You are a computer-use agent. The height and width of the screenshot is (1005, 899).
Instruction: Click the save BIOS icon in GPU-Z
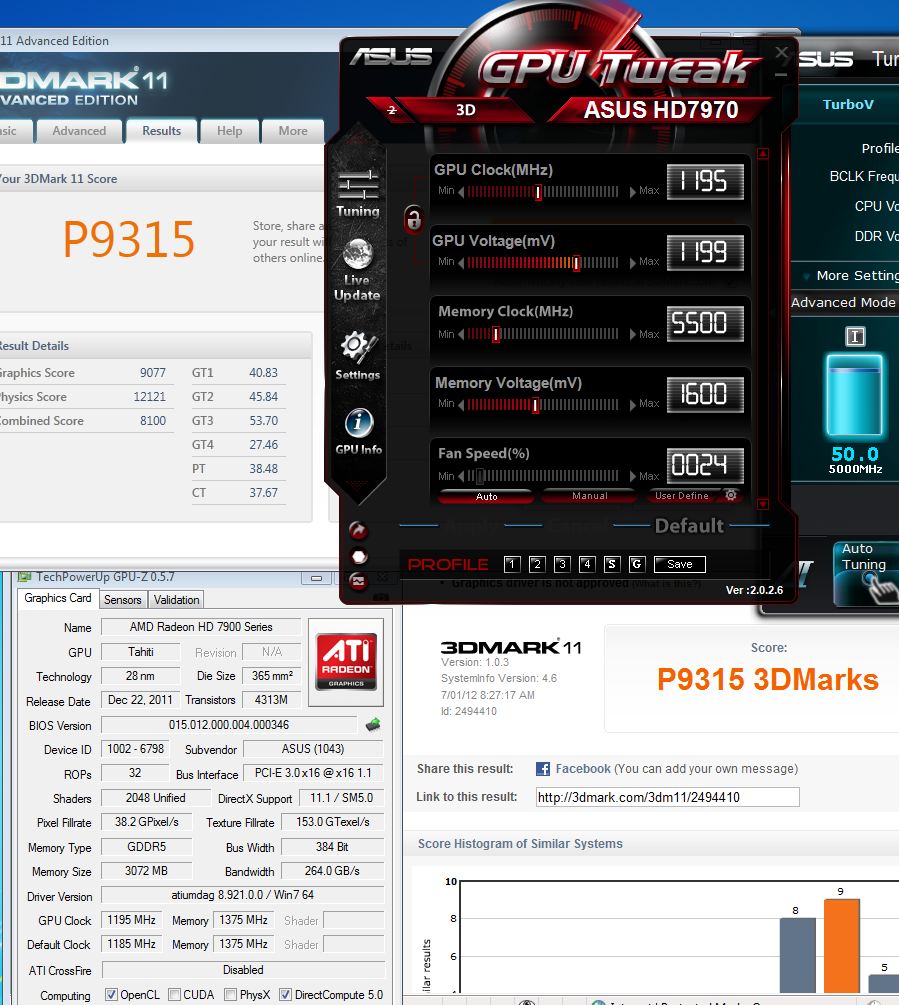point(373,725)
